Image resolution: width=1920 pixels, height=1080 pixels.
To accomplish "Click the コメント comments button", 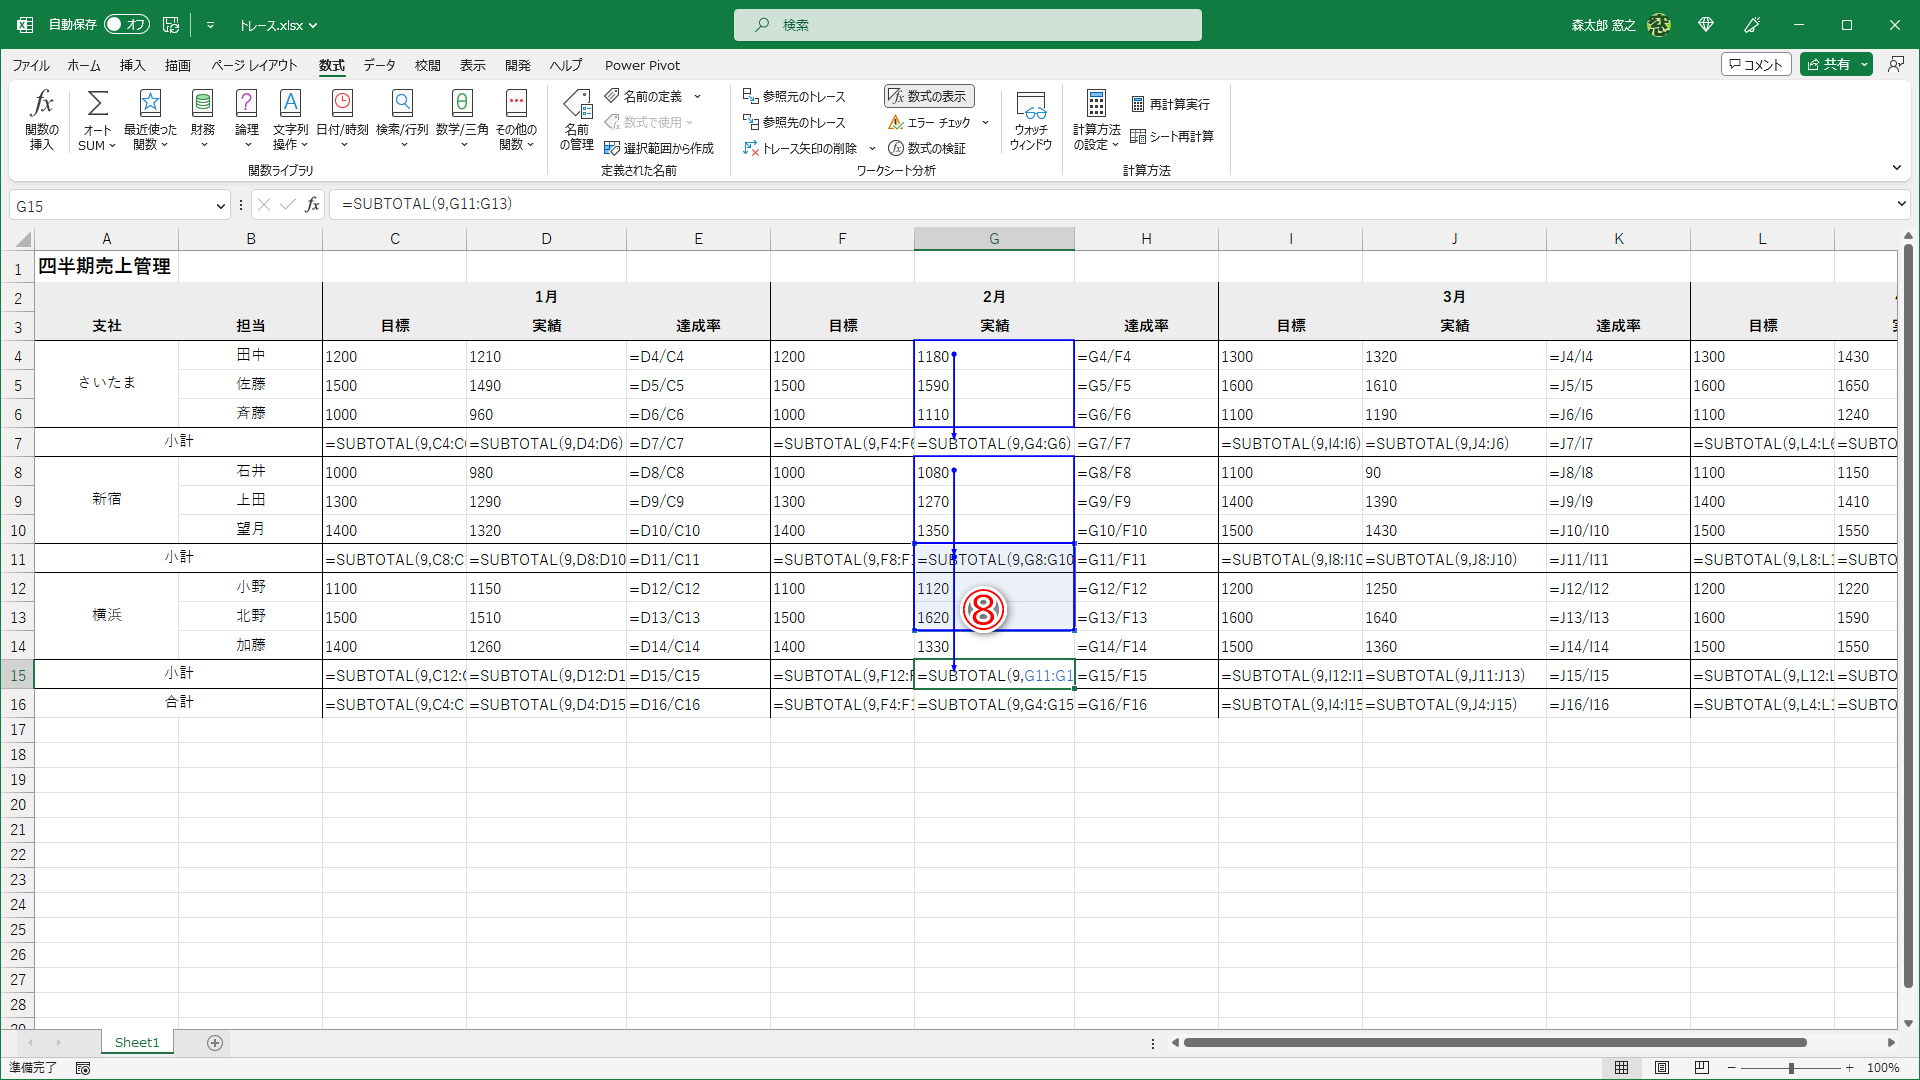I will tap(1756, 64).
